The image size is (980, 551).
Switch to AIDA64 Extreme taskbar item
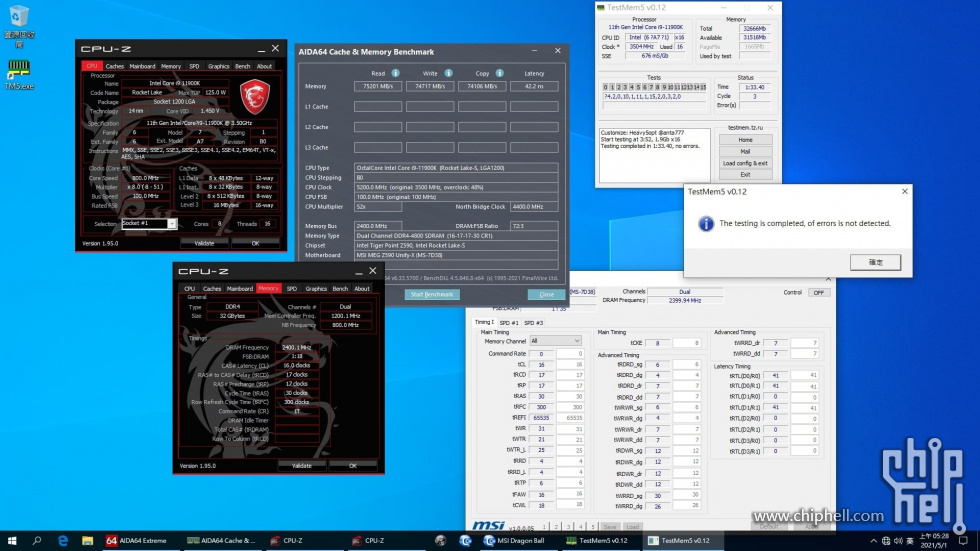(138, 540)
